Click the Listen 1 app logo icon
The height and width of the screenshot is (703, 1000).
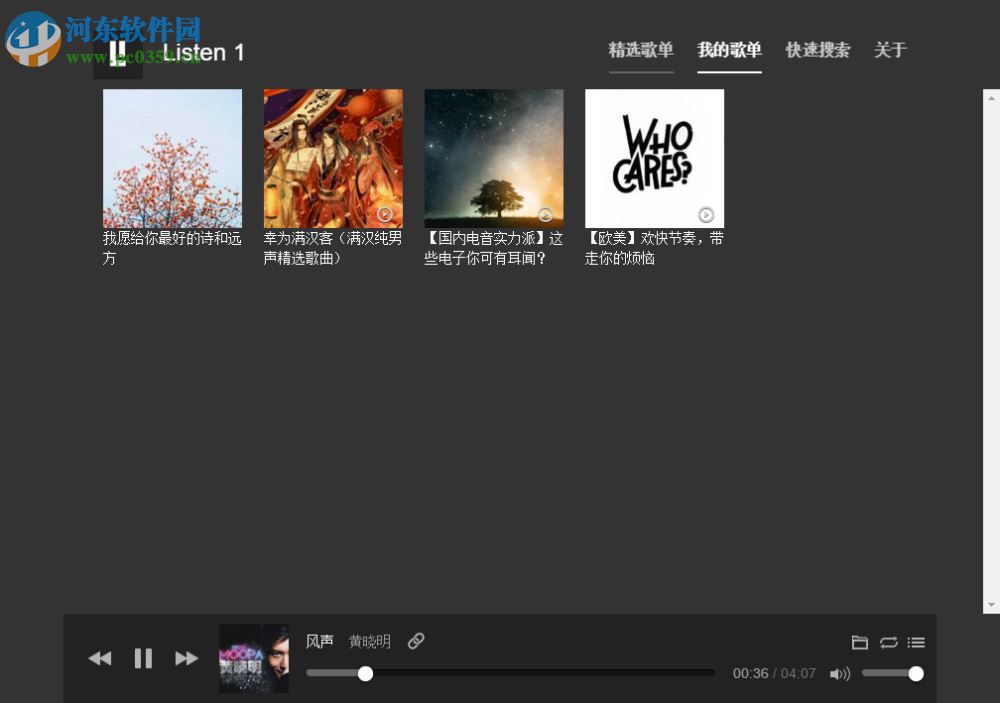(119, 52)
